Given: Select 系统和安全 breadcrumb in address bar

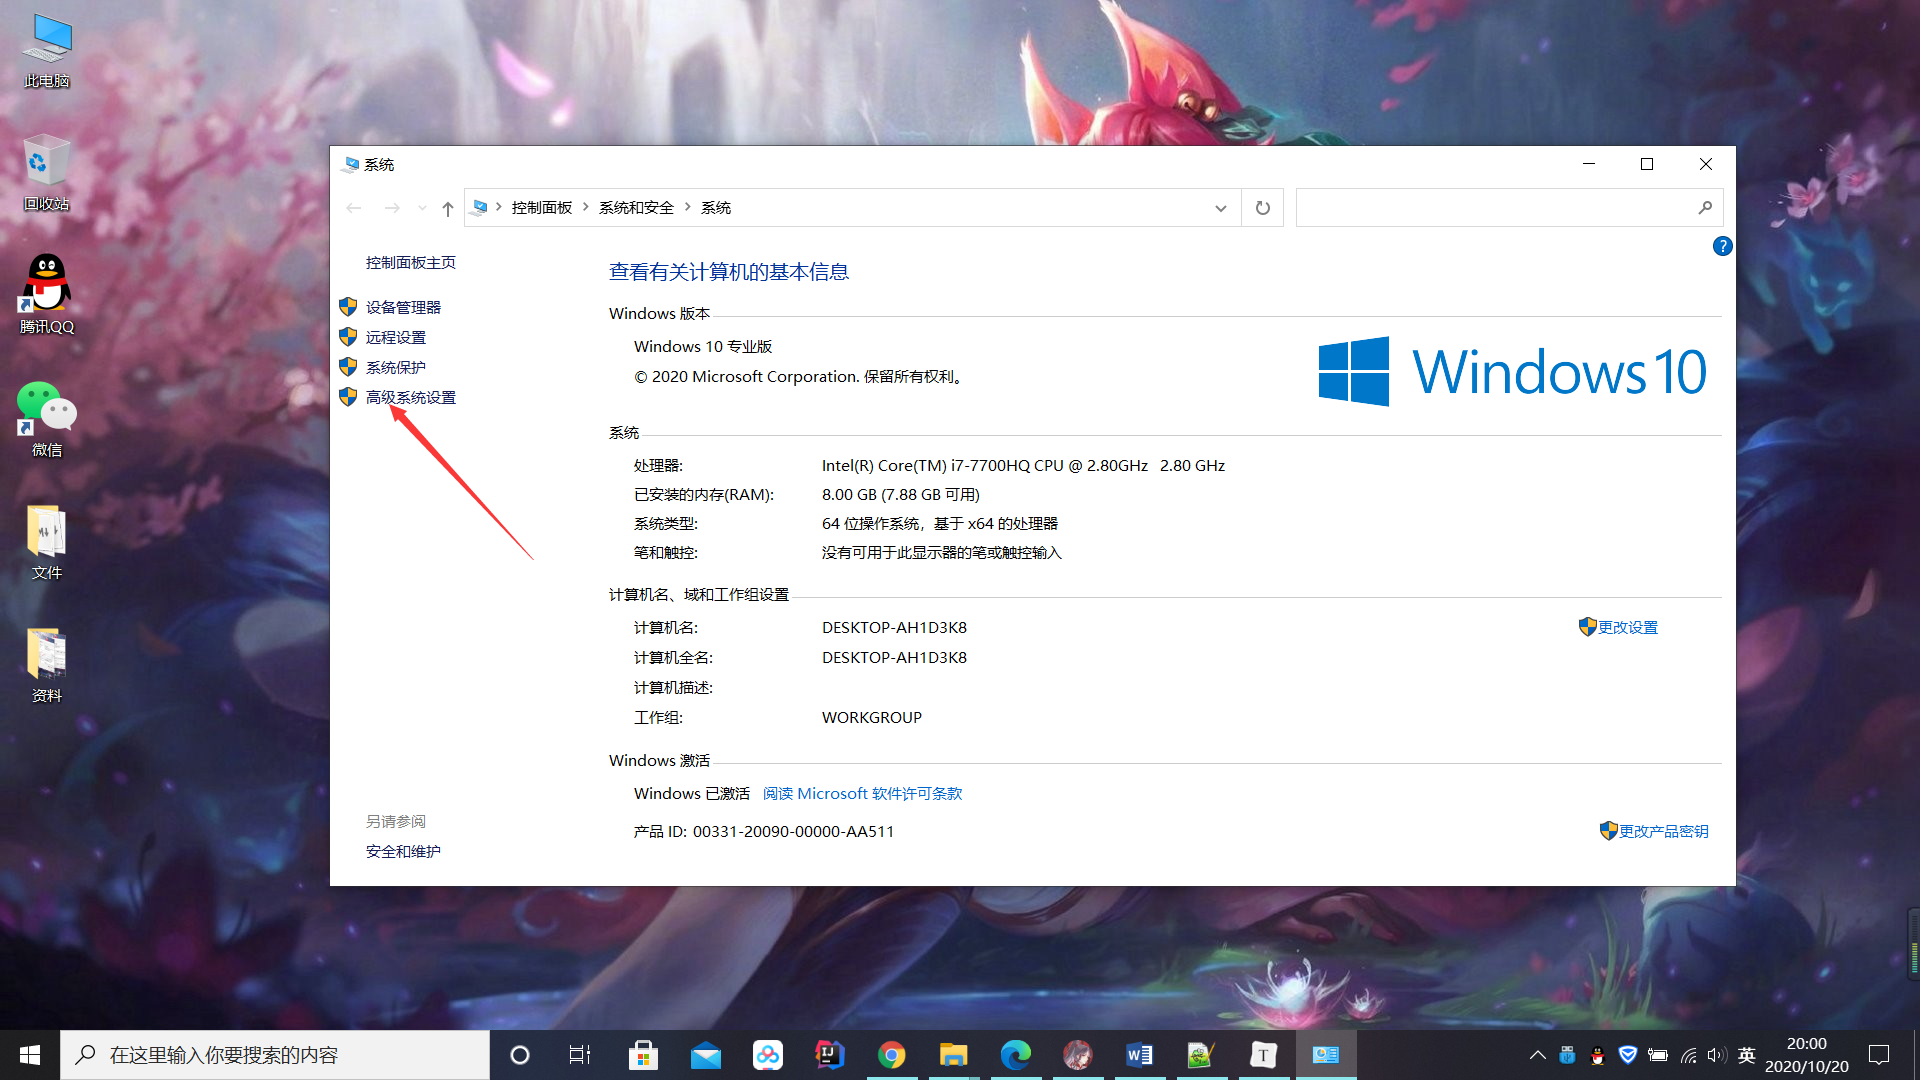Looking at the screenshot, I should (x=636, y=208).
